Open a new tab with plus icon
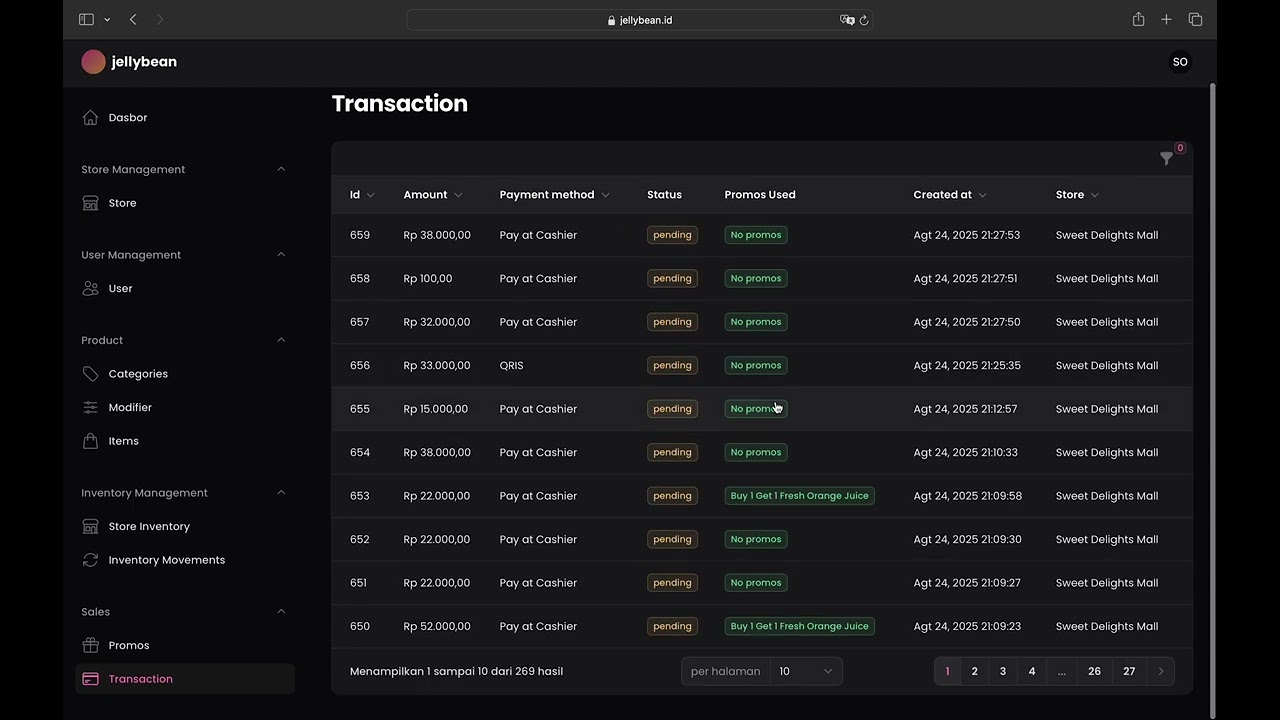This screenshot has height=720, width=1280. pos(1166,20)
